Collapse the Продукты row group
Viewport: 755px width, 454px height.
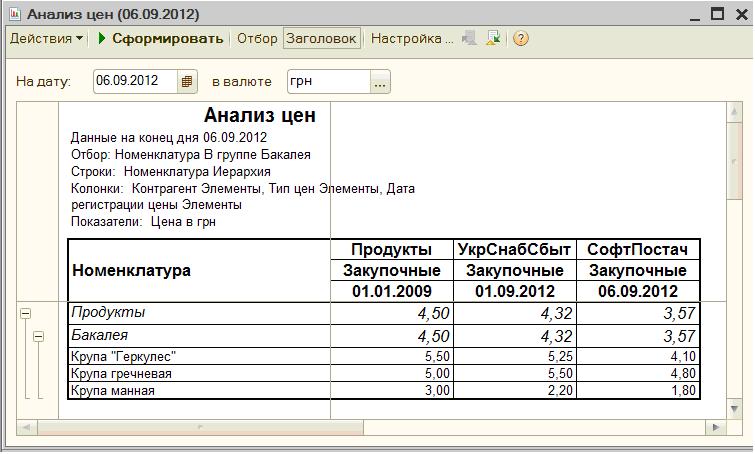point(25,313)
